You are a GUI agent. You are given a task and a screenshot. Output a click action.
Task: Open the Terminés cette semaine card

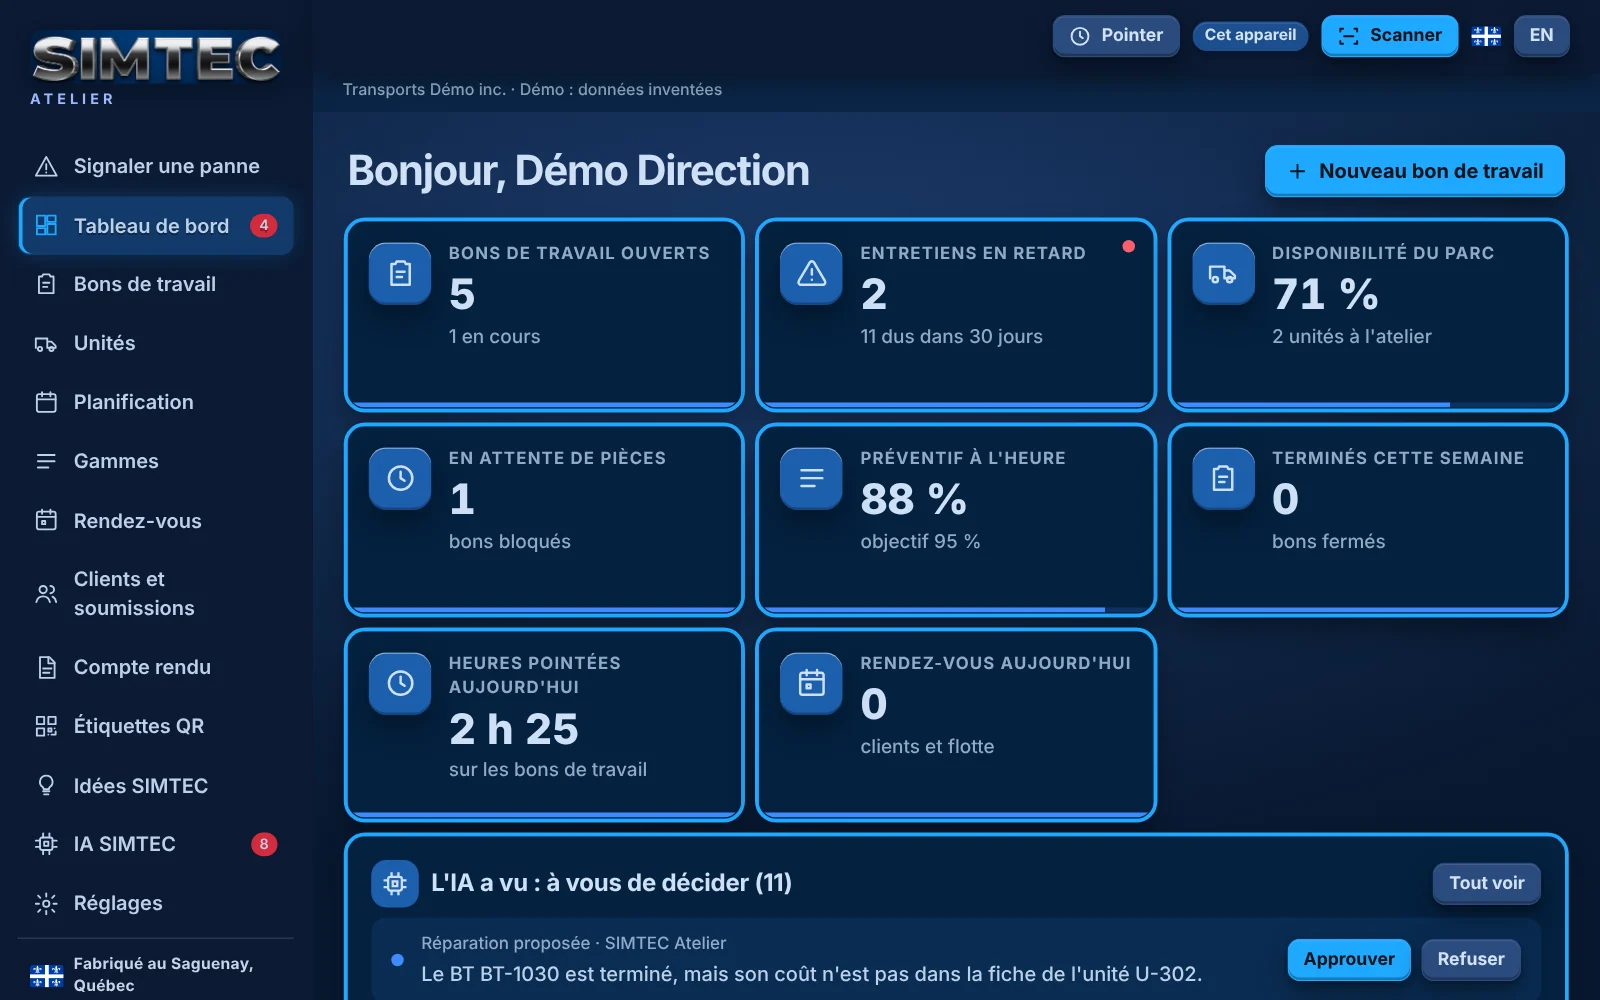[x=1367, y=519]
